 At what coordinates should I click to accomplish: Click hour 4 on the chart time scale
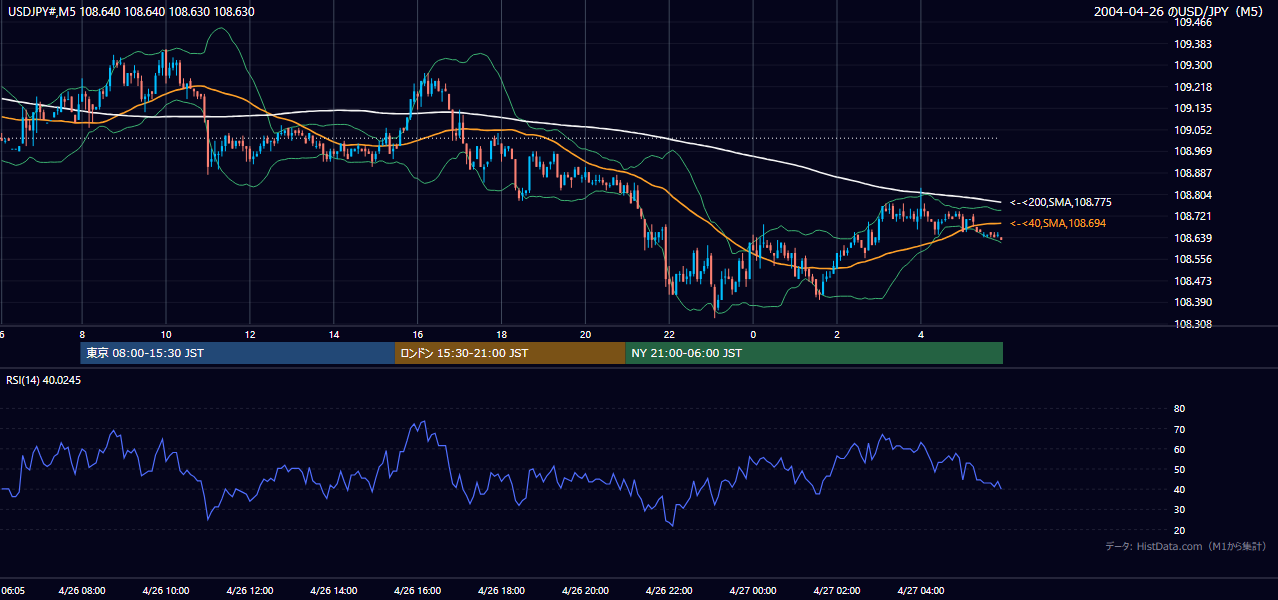(921, 334)
